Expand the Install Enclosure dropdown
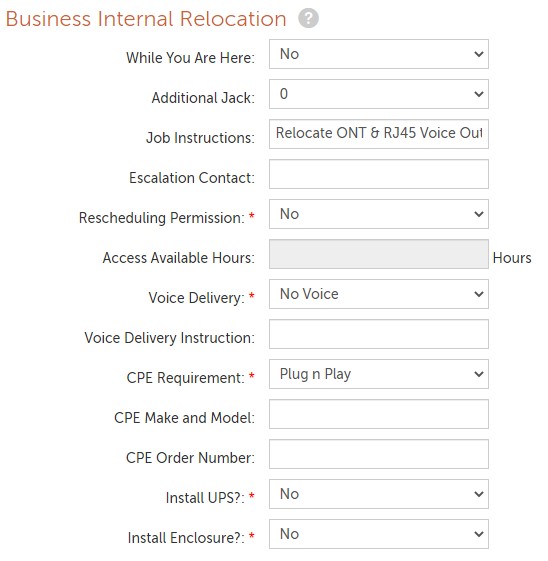 [379, 534]
